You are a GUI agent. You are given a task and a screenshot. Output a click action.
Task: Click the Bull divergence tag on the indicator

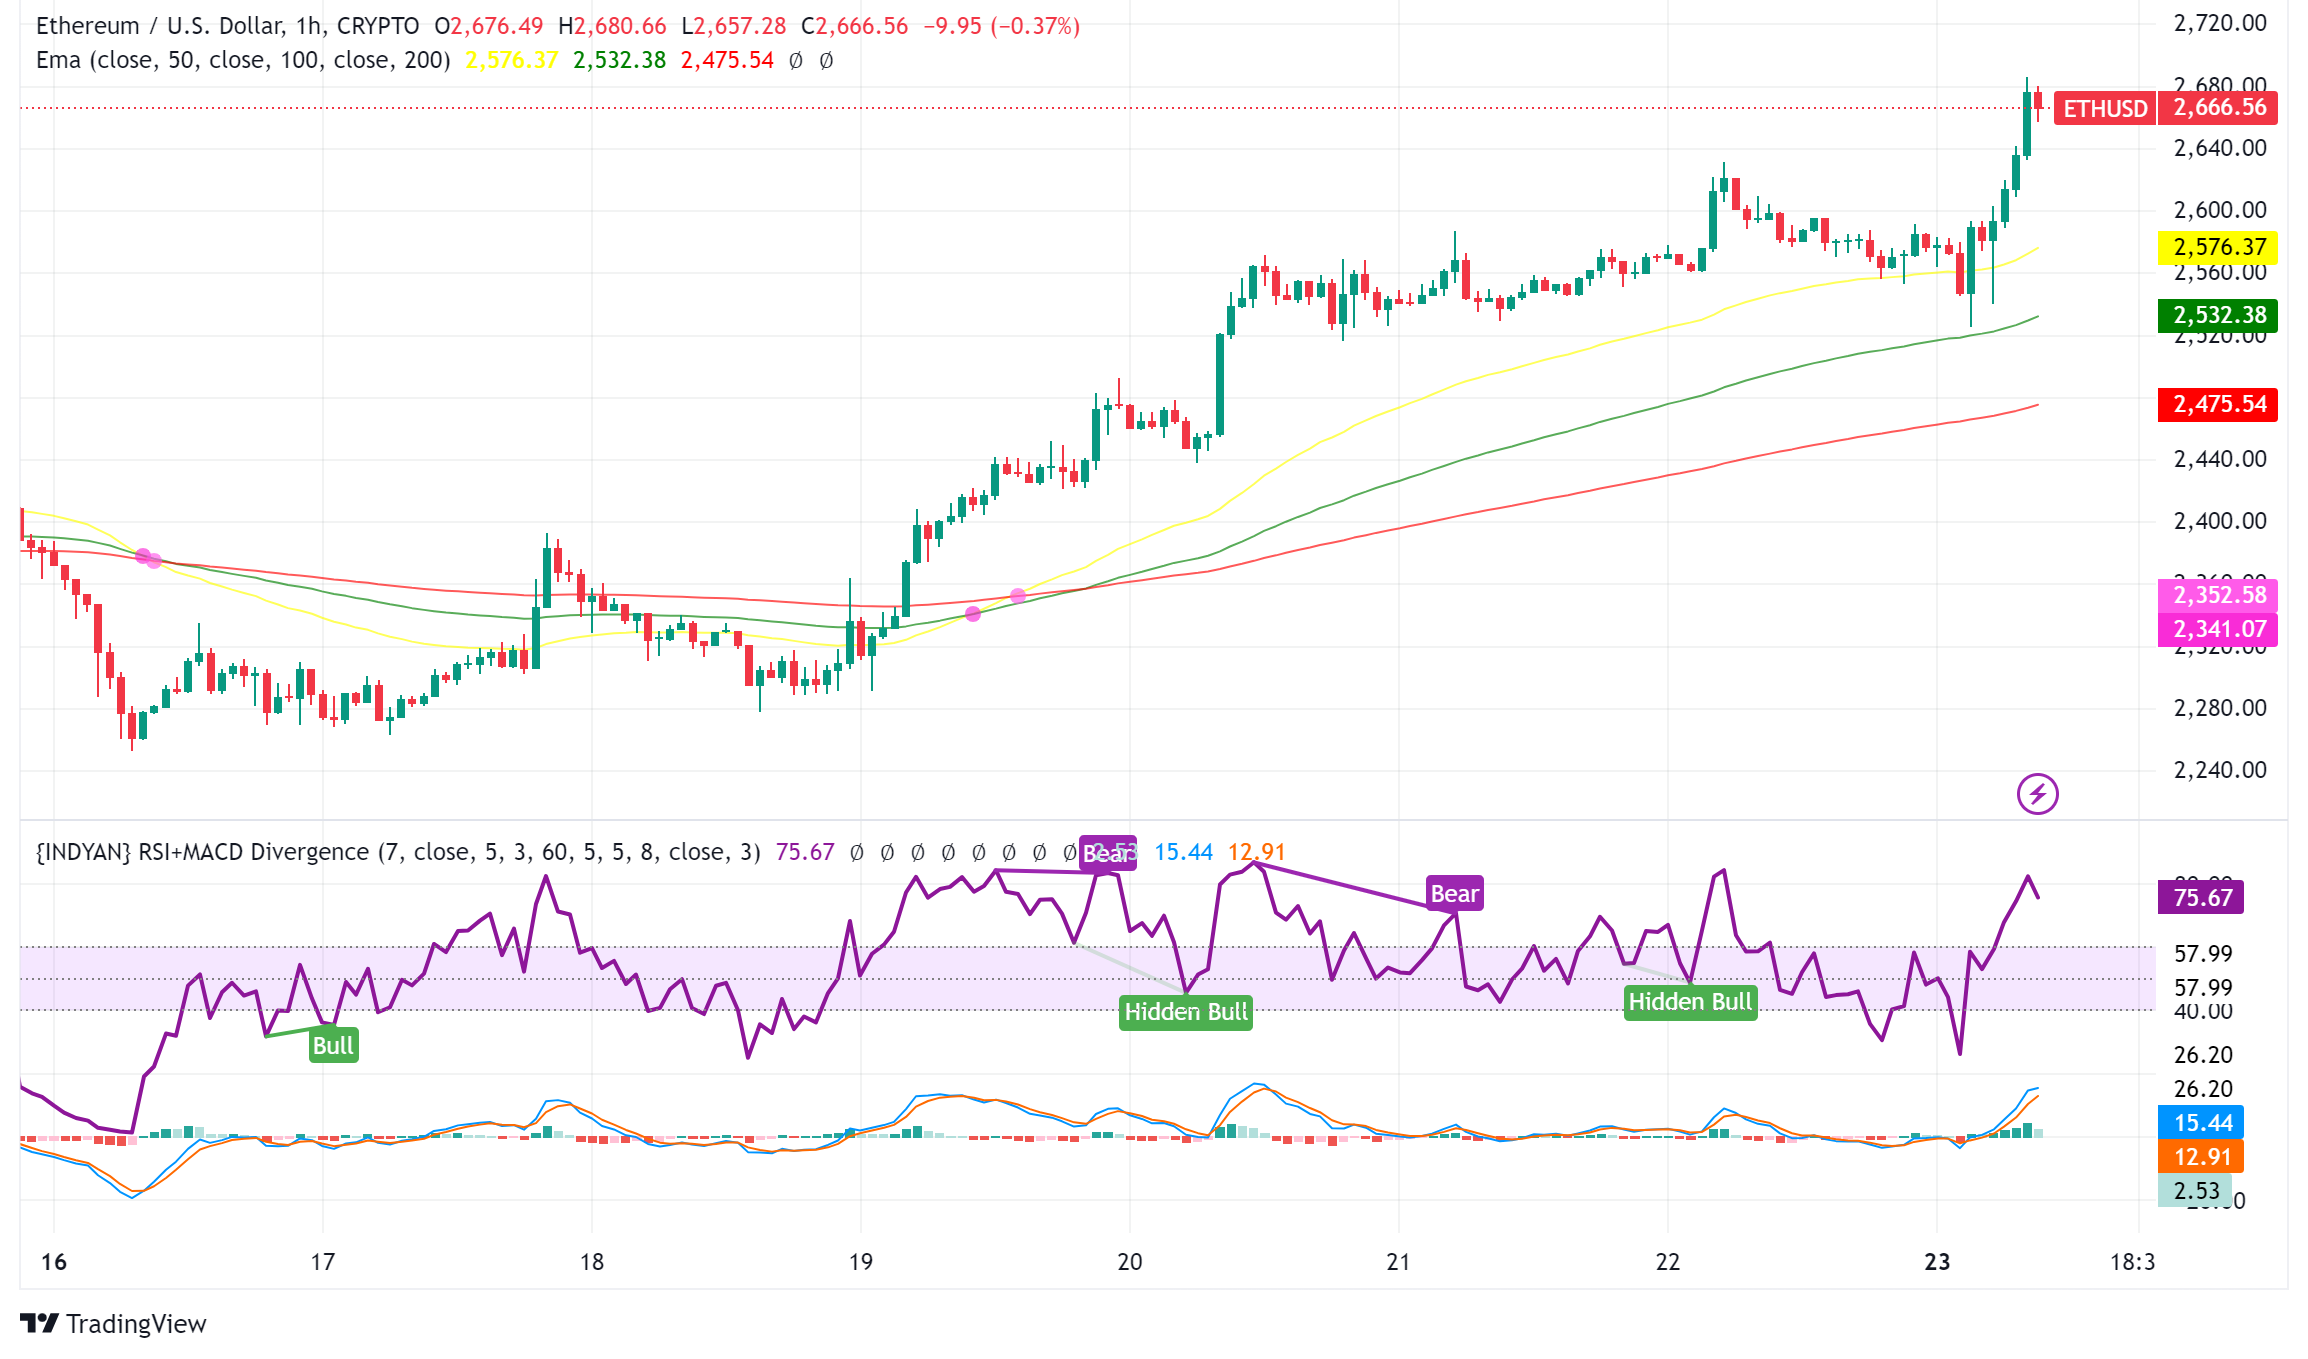pos(331,1045)
